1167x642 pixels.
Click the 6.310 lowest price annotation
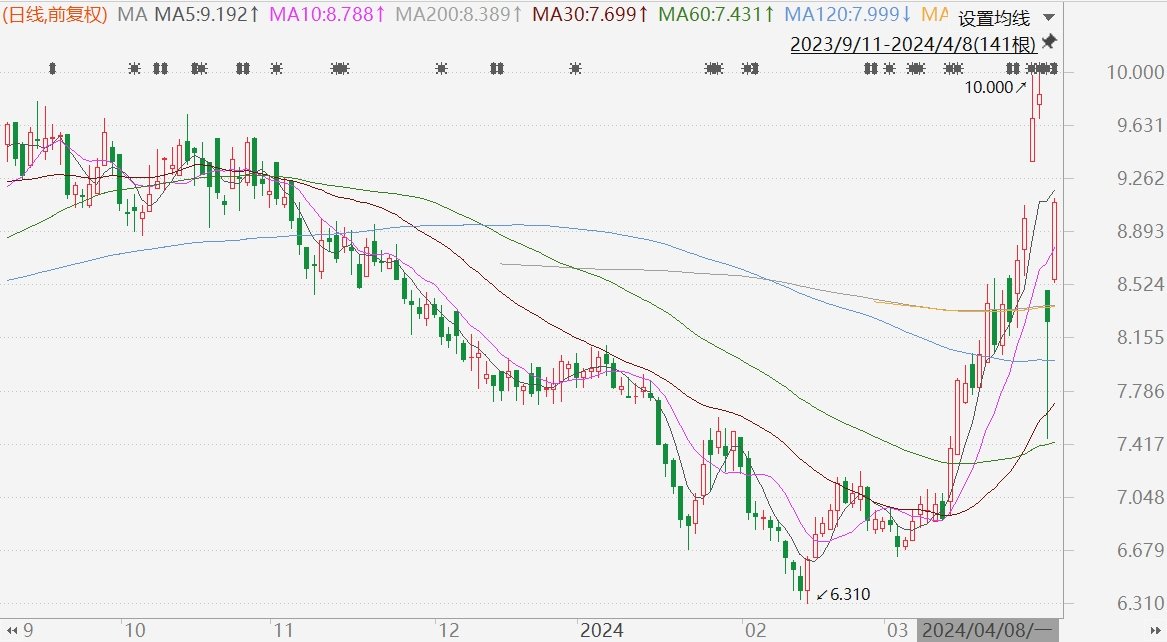pyautogui.click(x=844, y=594)
